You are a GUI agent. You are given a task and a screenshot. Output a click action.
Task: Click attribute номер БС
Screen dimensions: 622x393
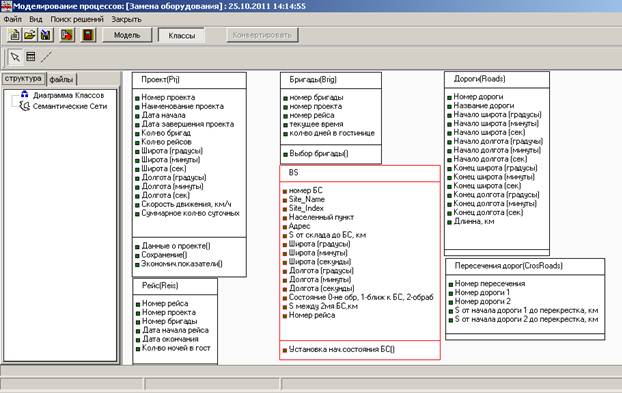click(306, 191)
